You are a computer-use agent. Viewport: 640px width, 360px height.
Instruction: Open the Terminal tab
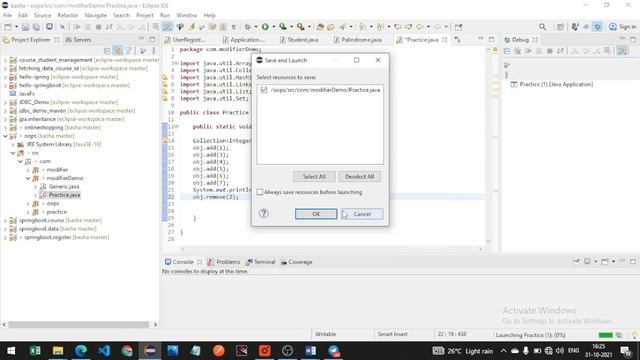(260, 262)
